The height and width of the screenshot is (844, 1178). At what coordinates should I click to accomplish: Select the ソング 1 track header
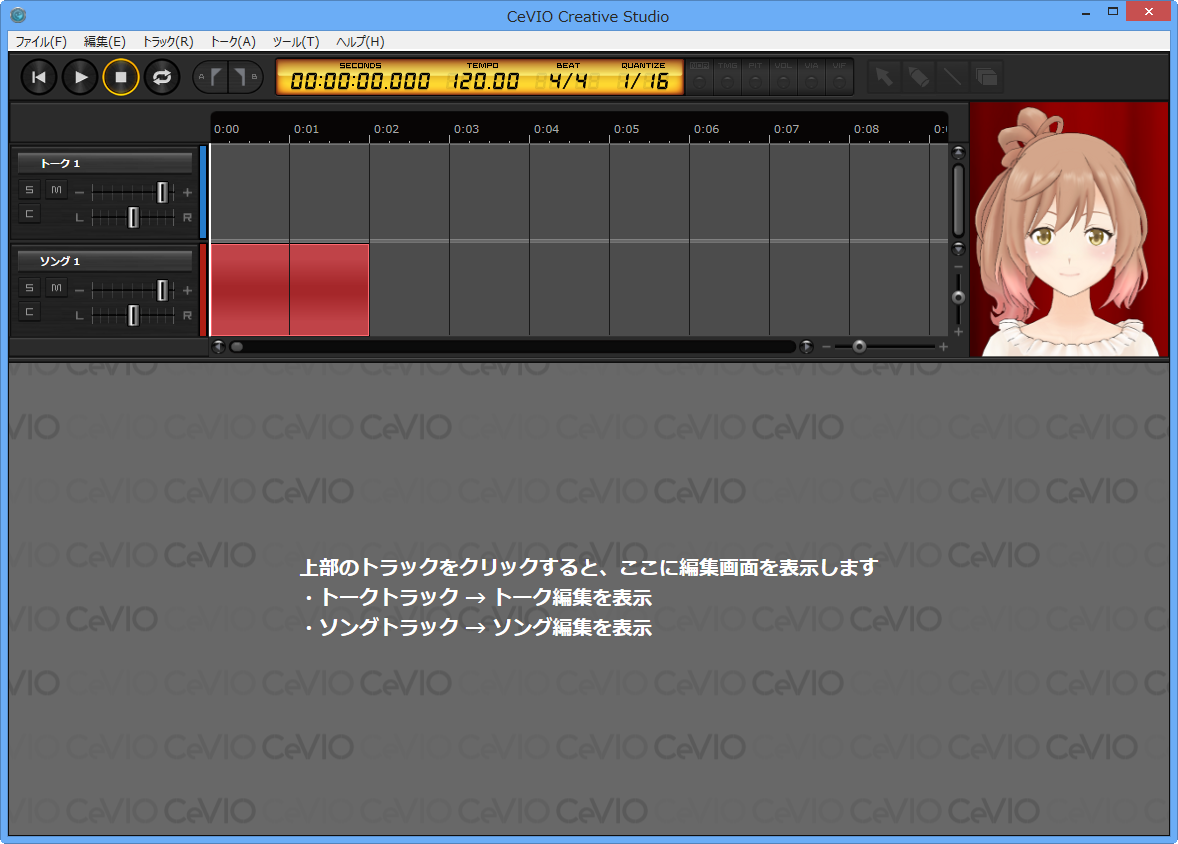(105, 261)
